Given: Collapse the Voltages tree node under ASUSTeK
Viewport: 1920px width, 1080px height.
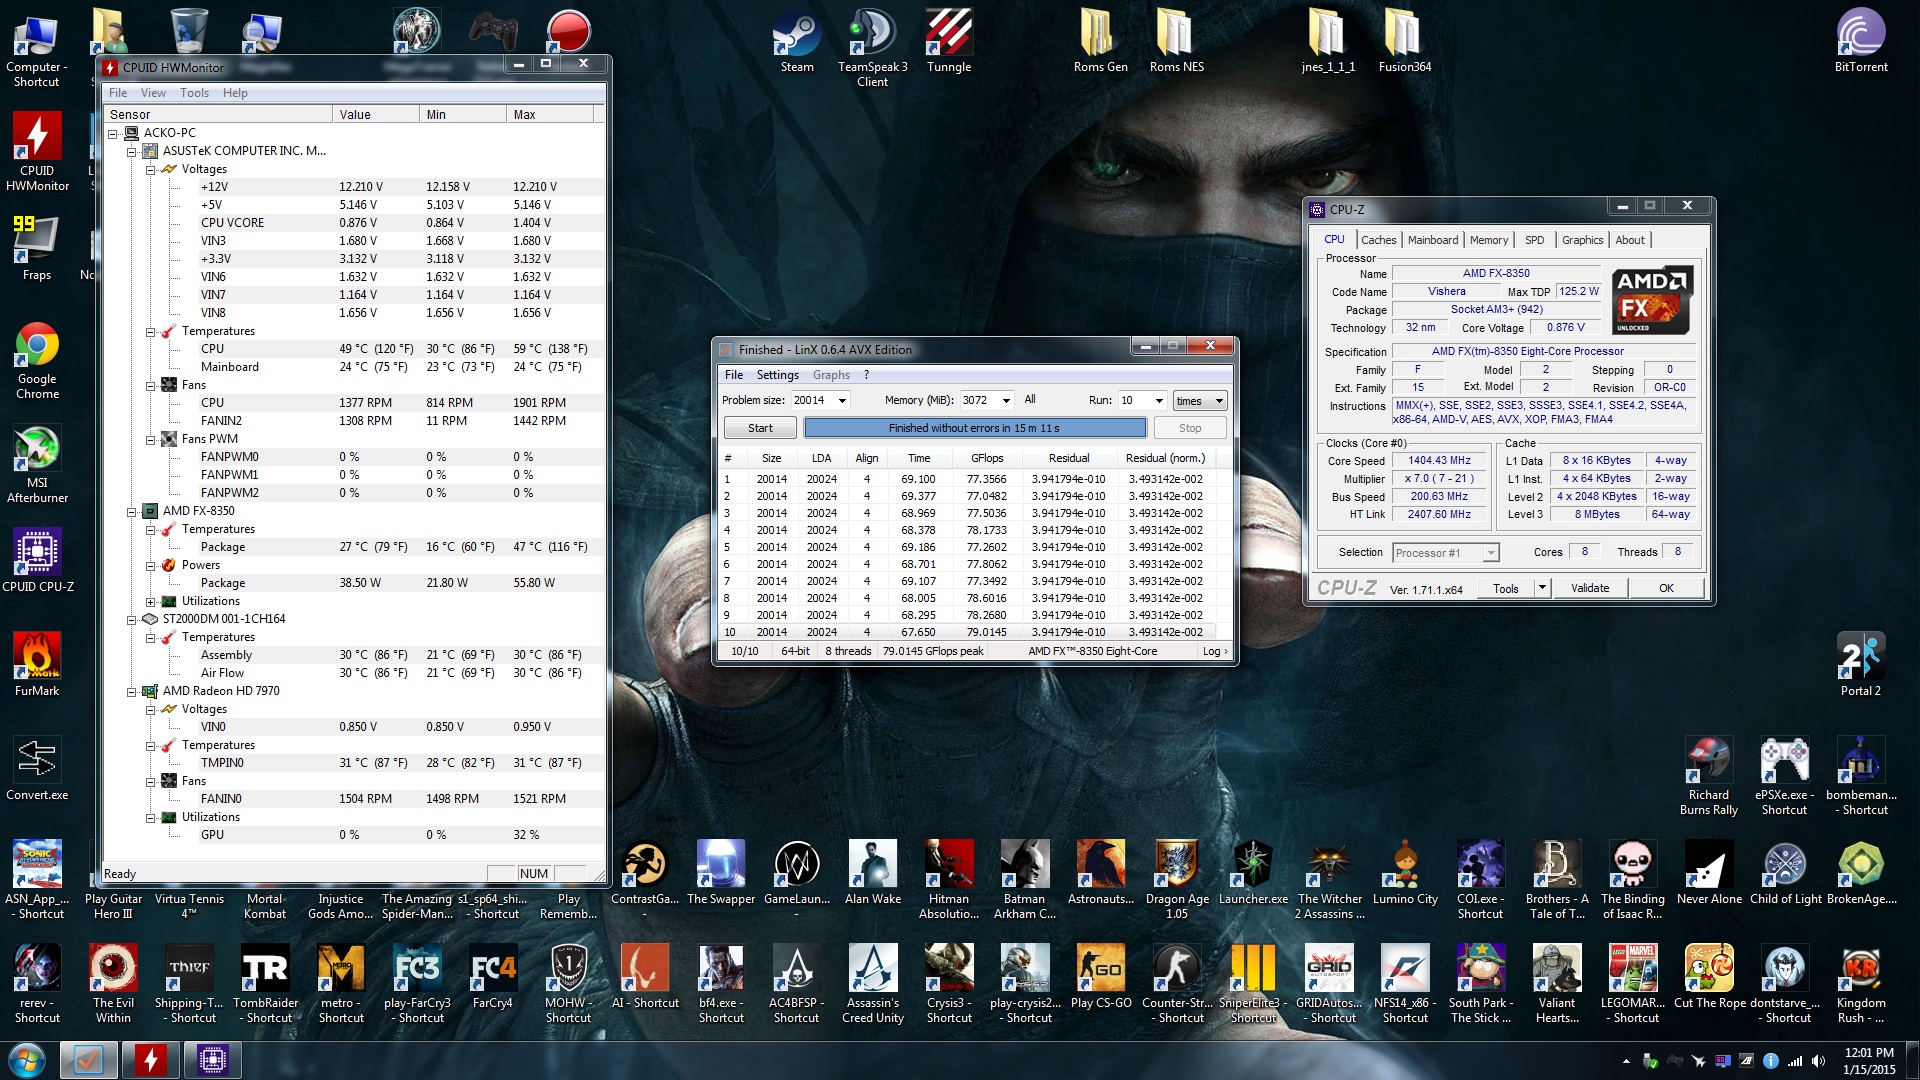Looking at the screenshot, I should coord(150,169).
